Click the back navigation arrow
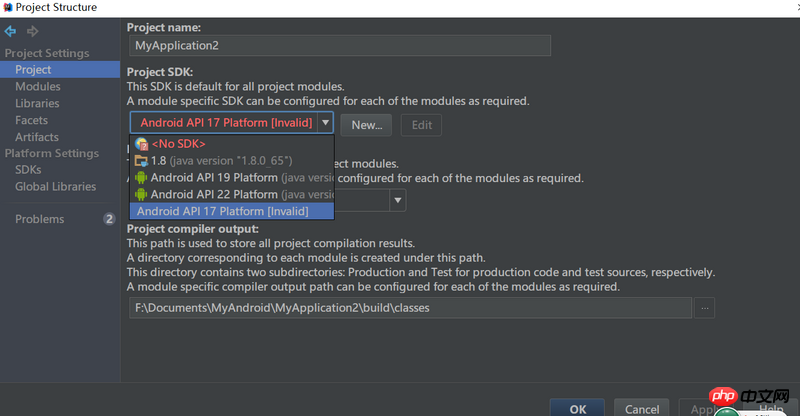The width and height of the screenshot is (800, 416). pyautogui.click(x=10, y=31)
